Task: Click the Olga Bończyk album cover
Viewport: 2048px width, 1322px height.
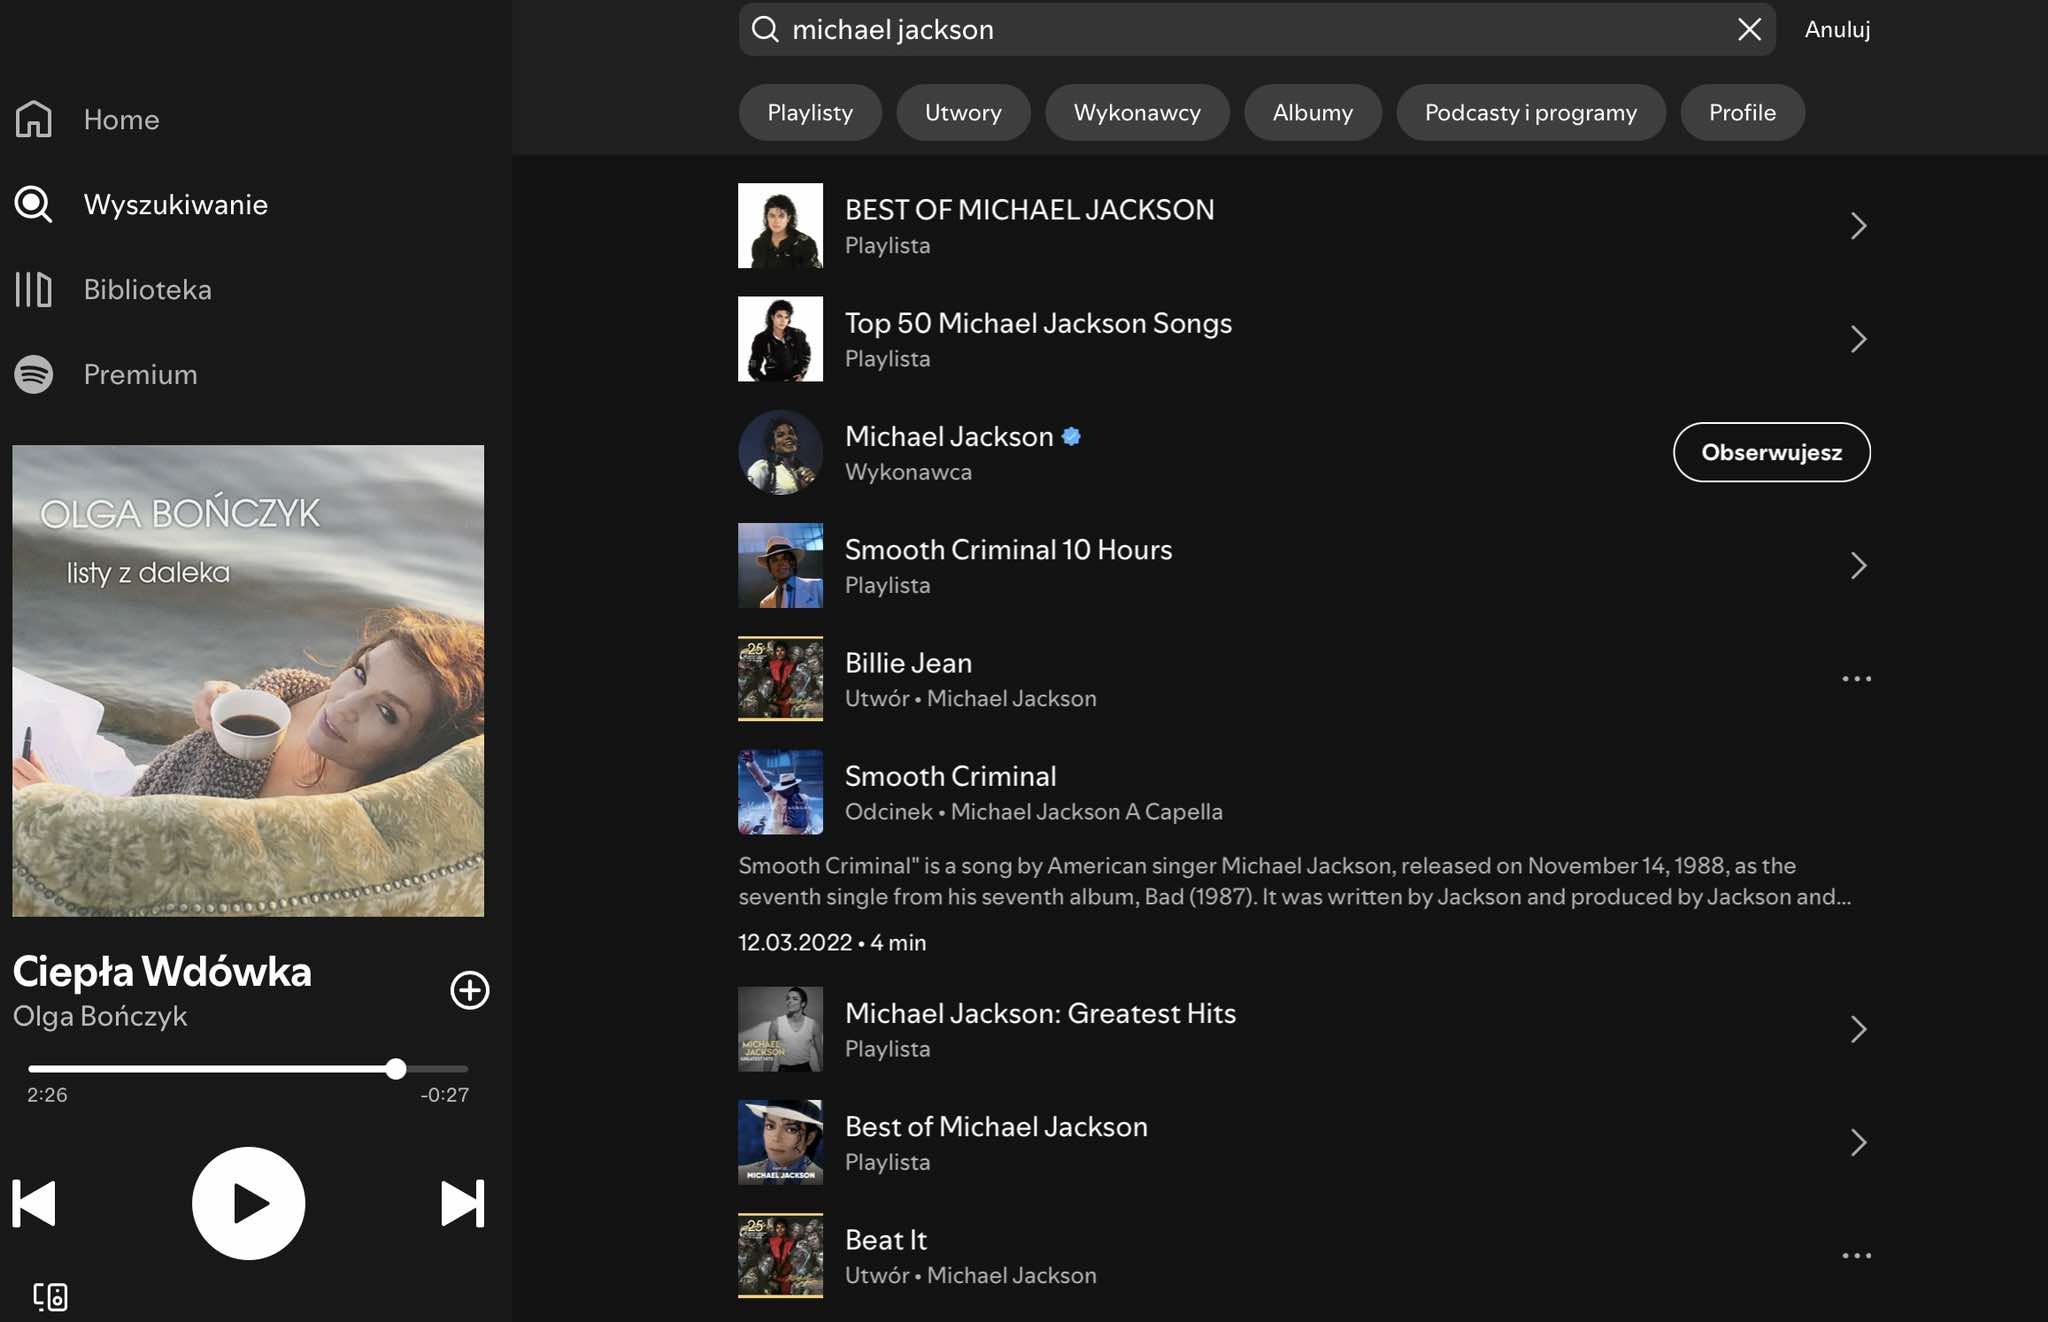Action: coord(248,680)
